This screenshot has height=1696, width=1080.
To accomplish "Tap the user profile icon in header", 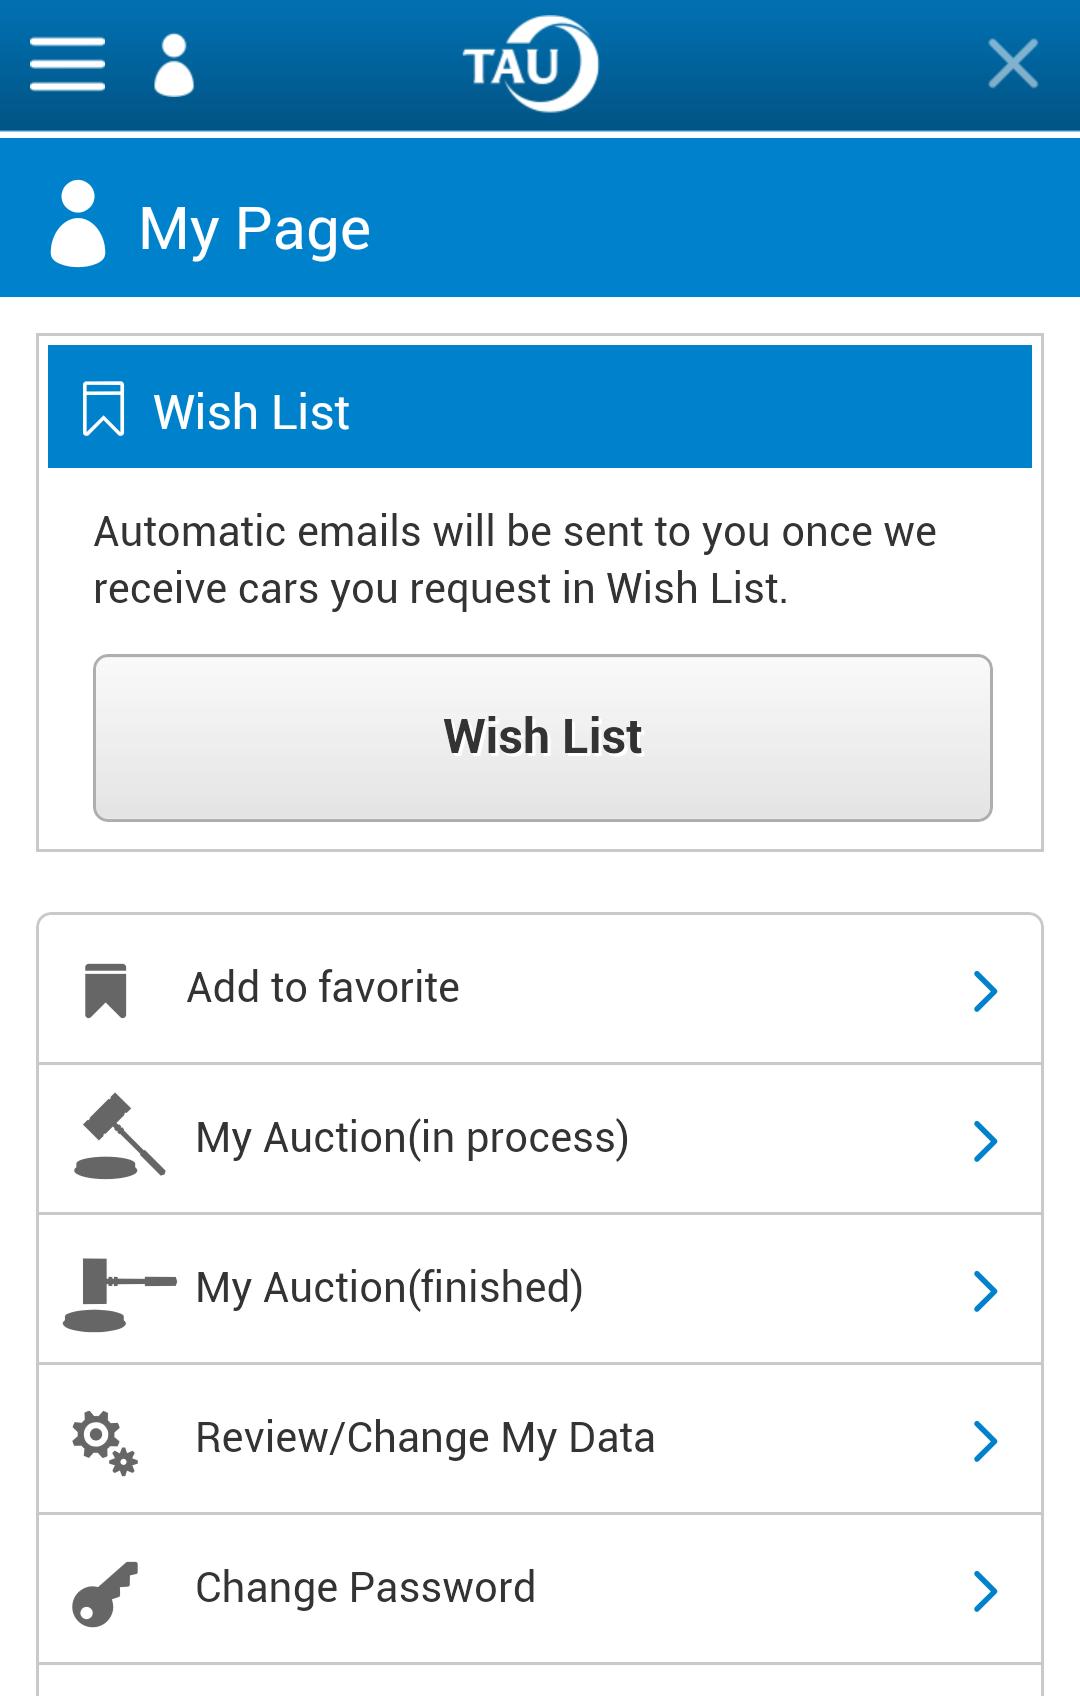I will pyautogui.click(x=174, y=65).
